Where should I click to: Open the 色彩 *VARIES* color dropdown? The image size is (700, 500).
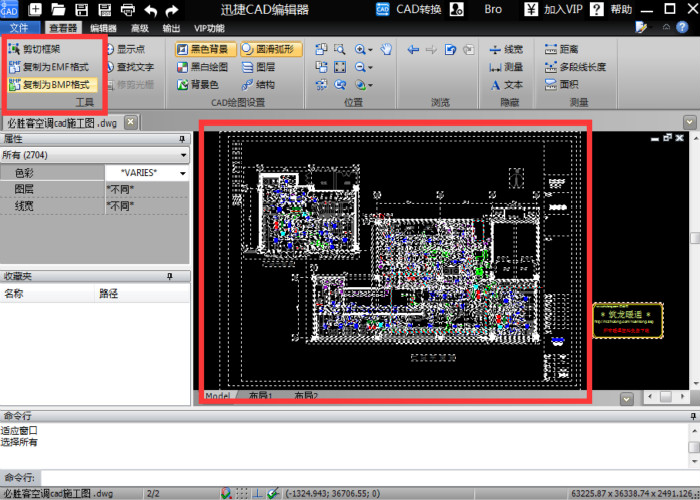183,173
